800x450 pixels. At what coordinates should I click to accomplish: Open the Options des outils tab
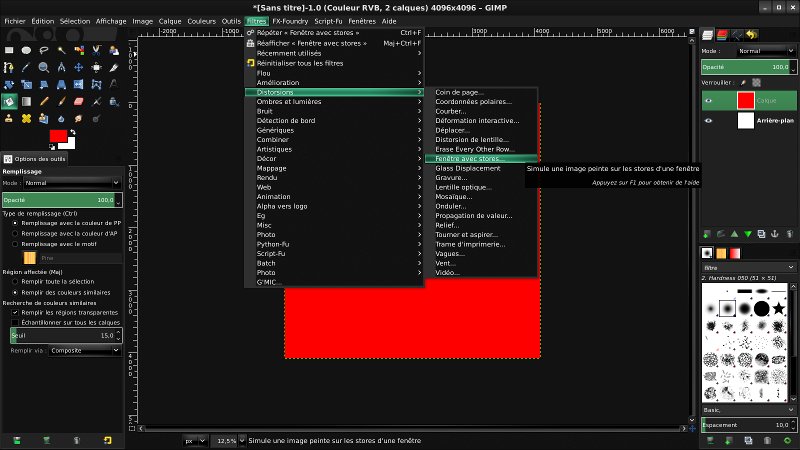[x=35, y=159]
